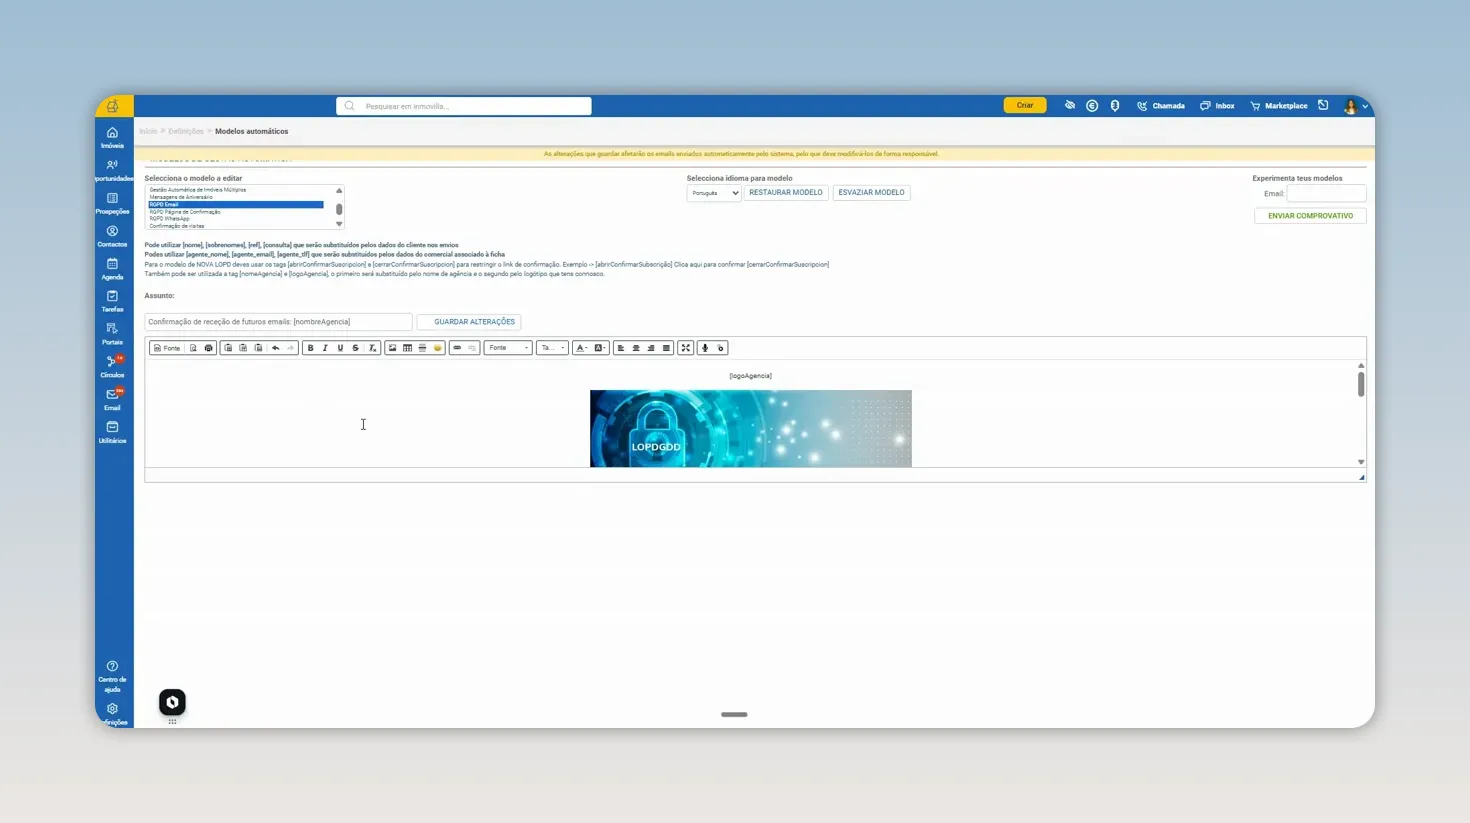Justify text in the editor
The height and width of the screenshot is (823, 1470).
tap(666, 348)
